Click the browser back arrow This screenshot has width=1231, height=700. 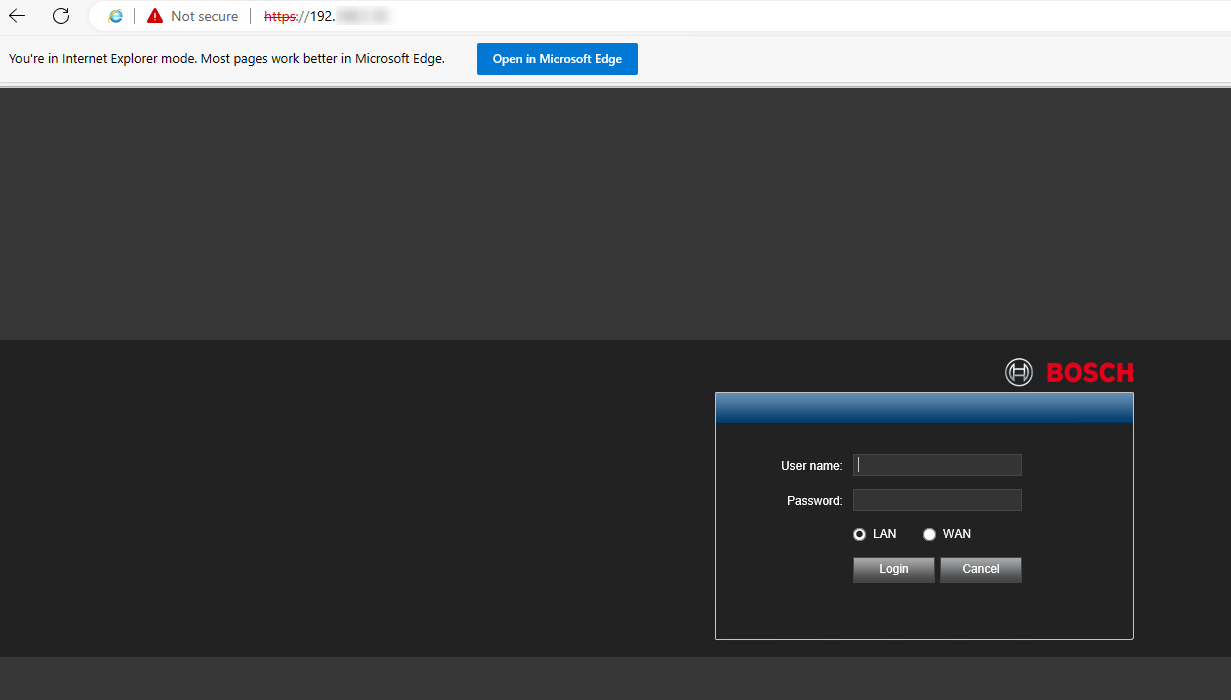click(17, 16)
